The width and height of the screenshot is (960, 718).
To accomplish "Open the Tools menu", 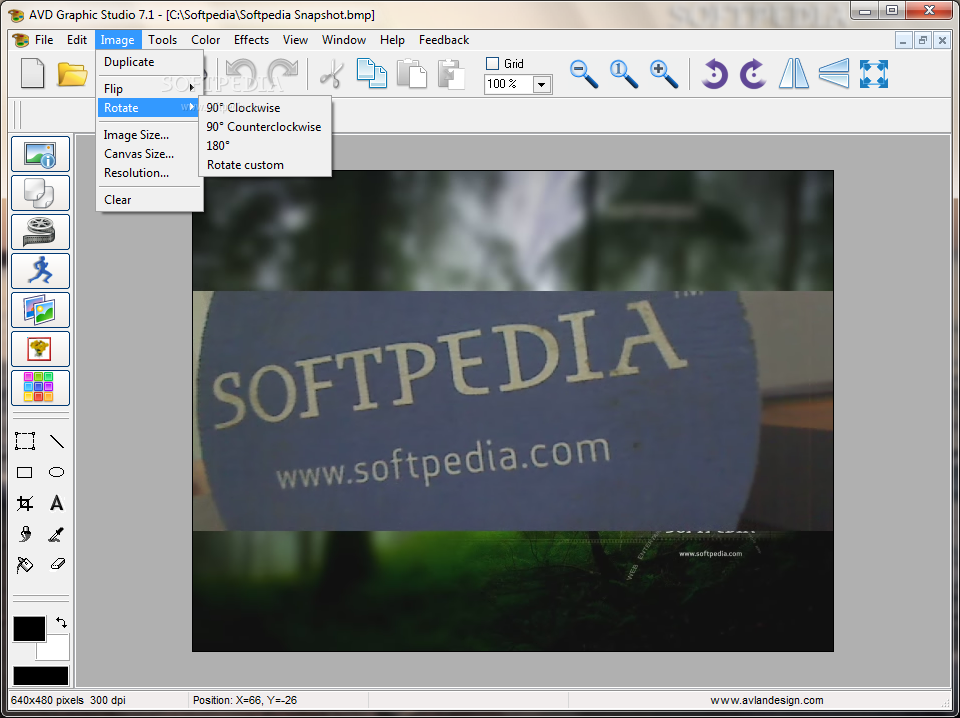I will click(163, 40).
